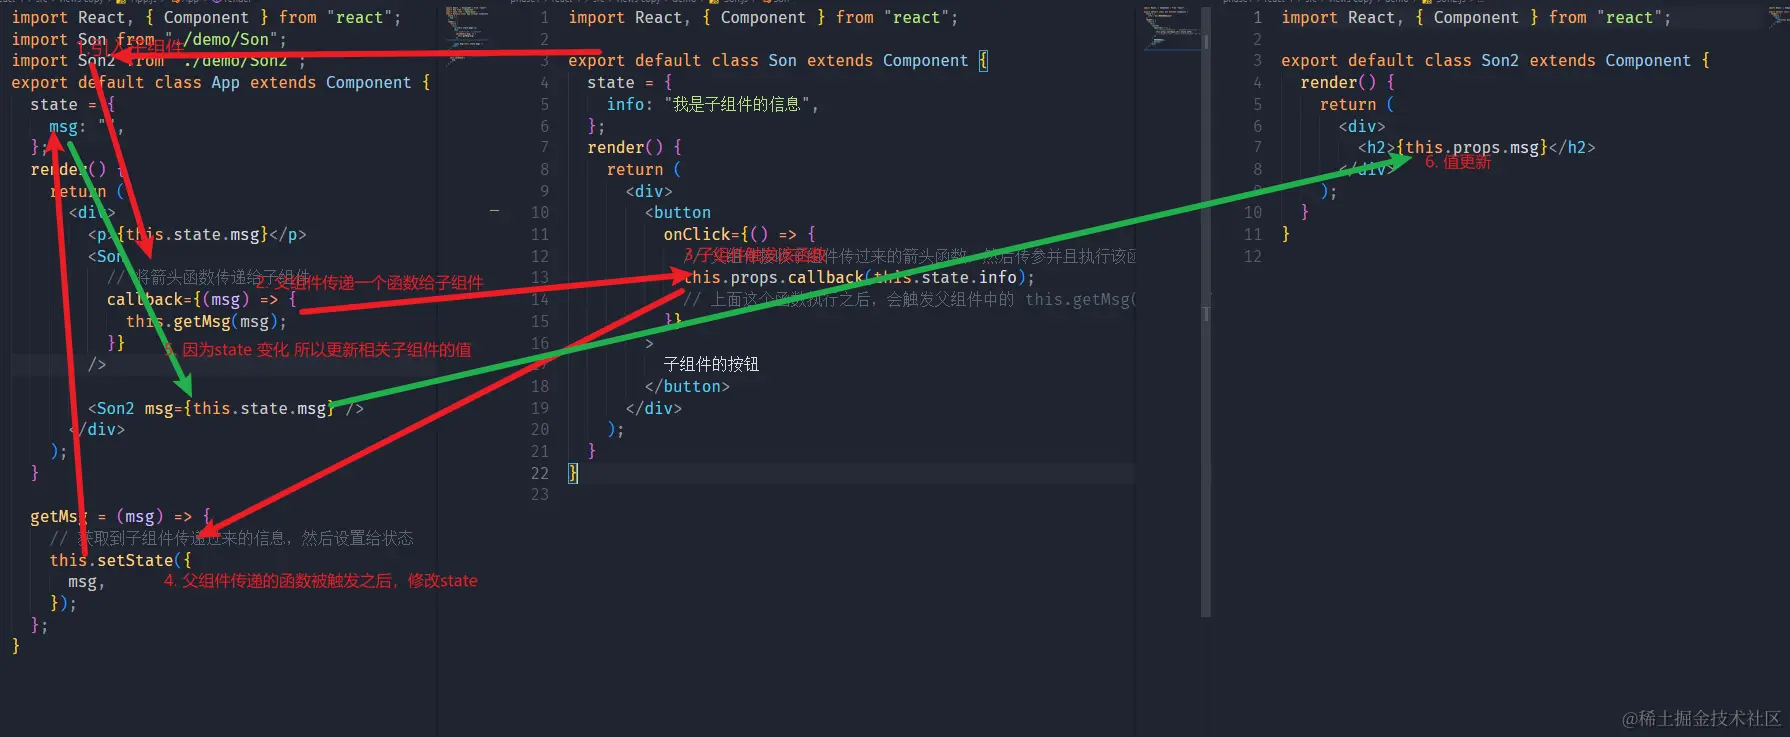
Task: Click the callback={(msg) => { line
Action: (x=202, y=299)
